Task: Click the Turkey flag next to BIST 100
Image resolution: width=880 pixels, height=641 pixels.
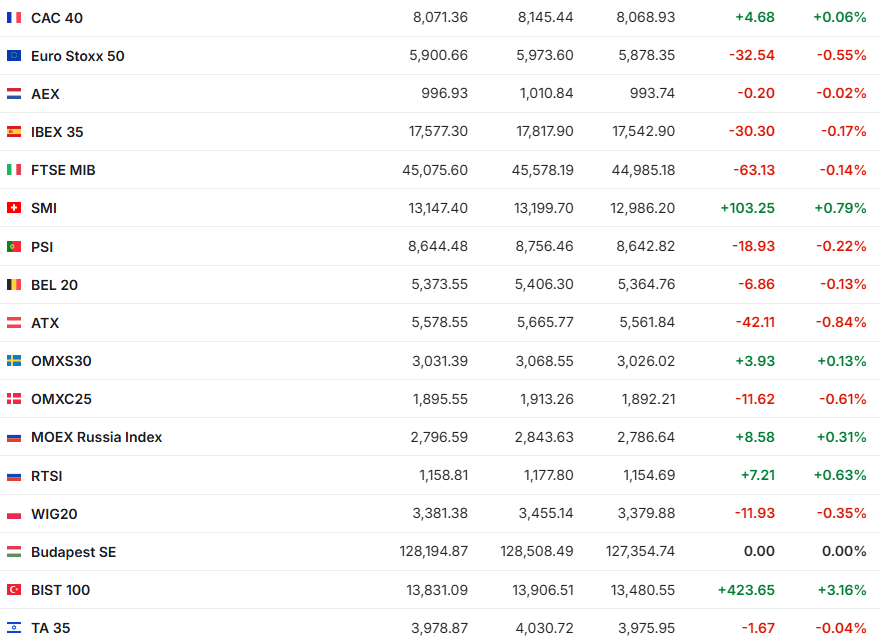Action: [14, 590]
